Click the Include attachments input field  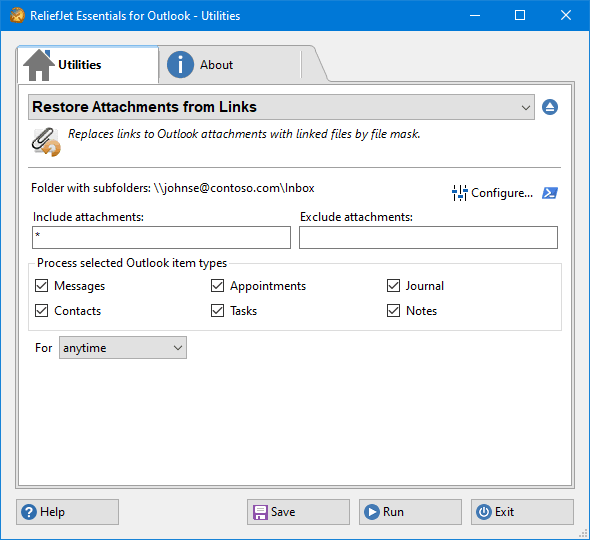tap(161, 237)
